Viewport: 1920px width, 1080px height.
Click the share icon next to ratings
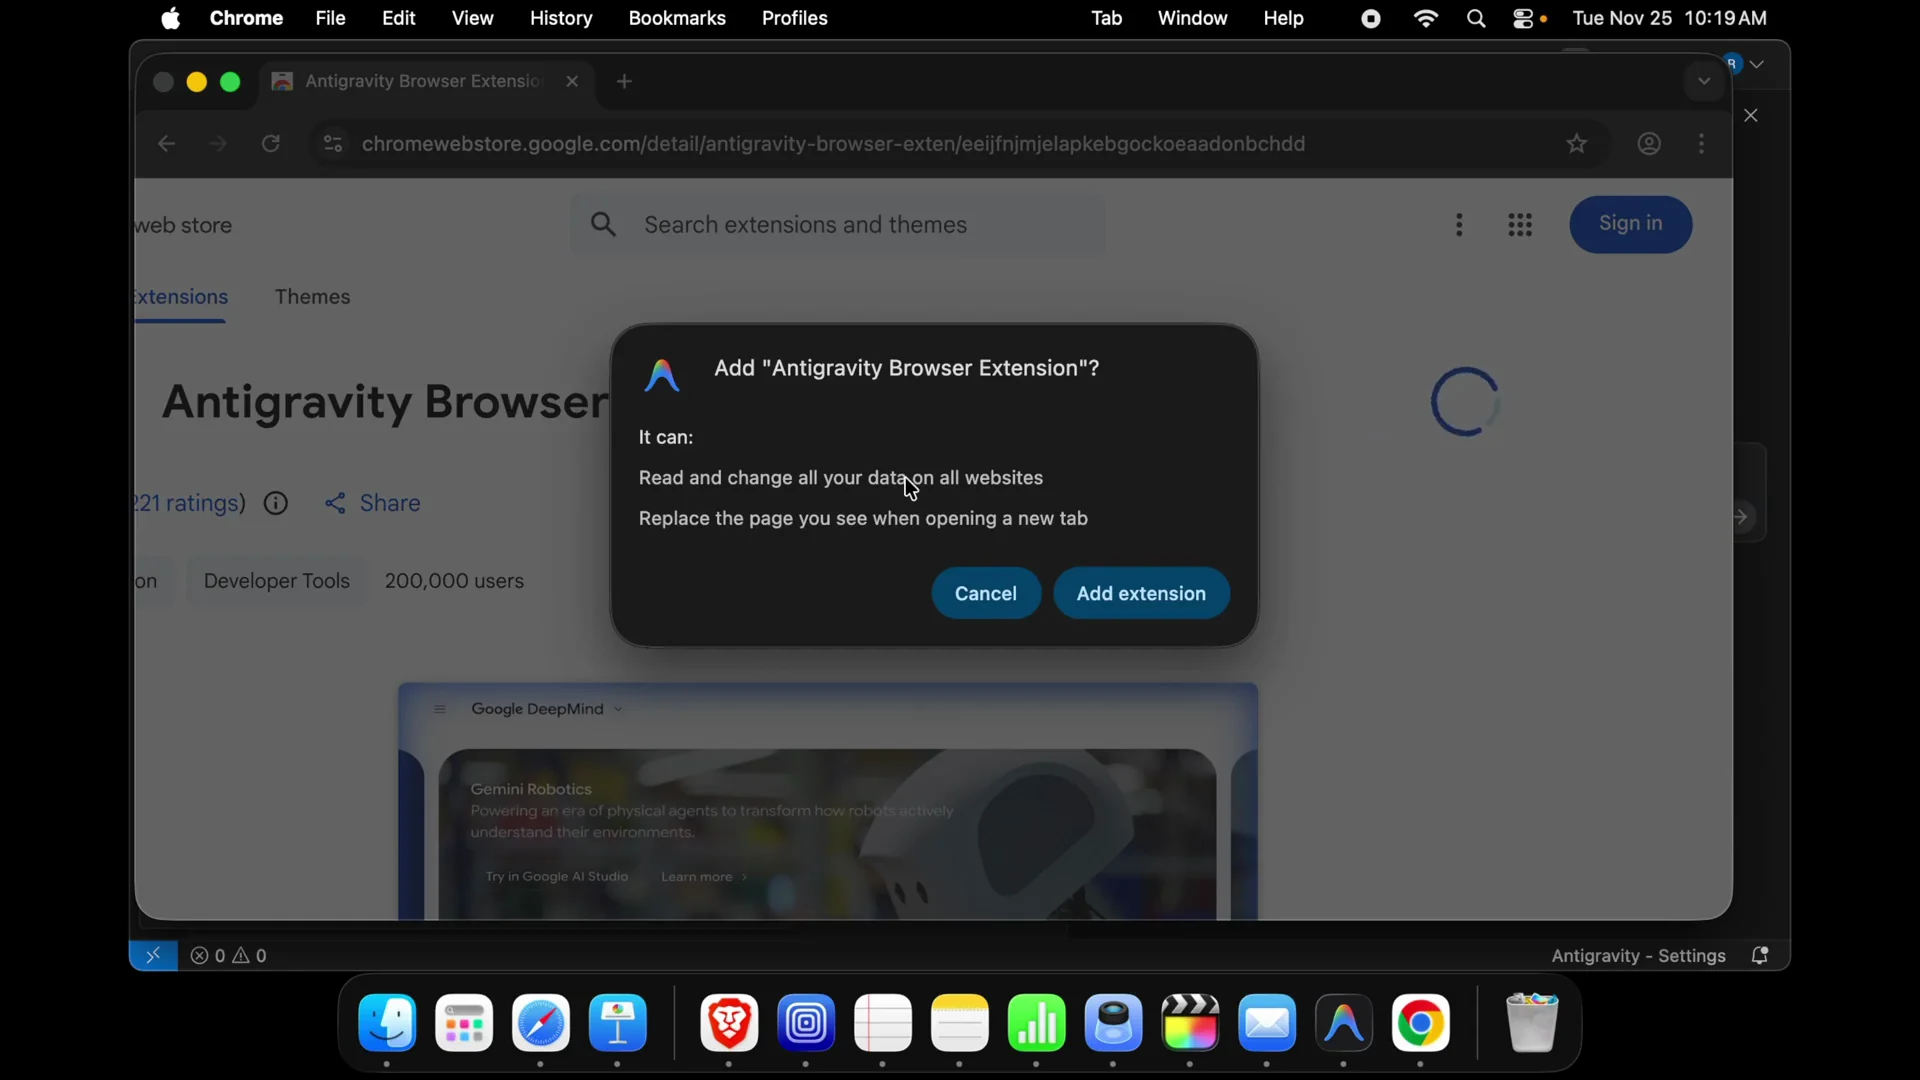335,503
